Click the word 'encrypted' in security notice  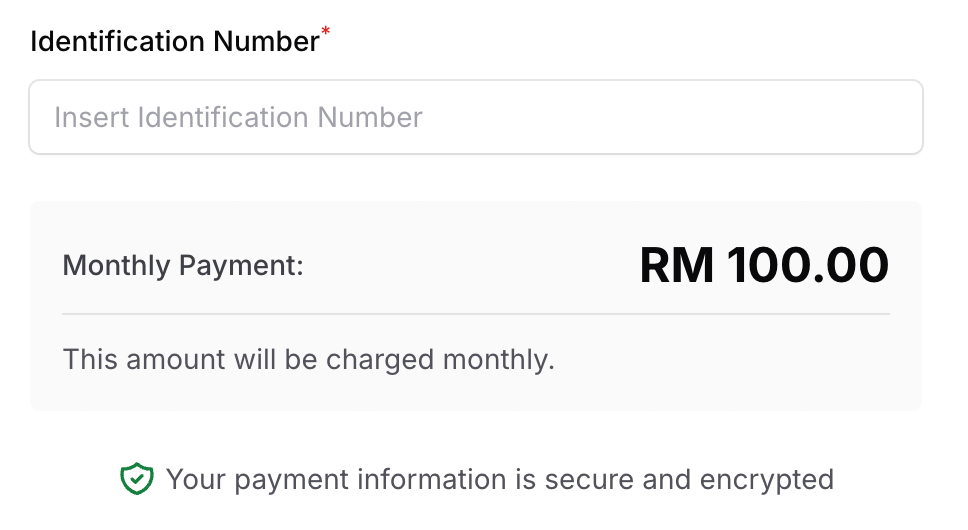(x=767, y=480)
